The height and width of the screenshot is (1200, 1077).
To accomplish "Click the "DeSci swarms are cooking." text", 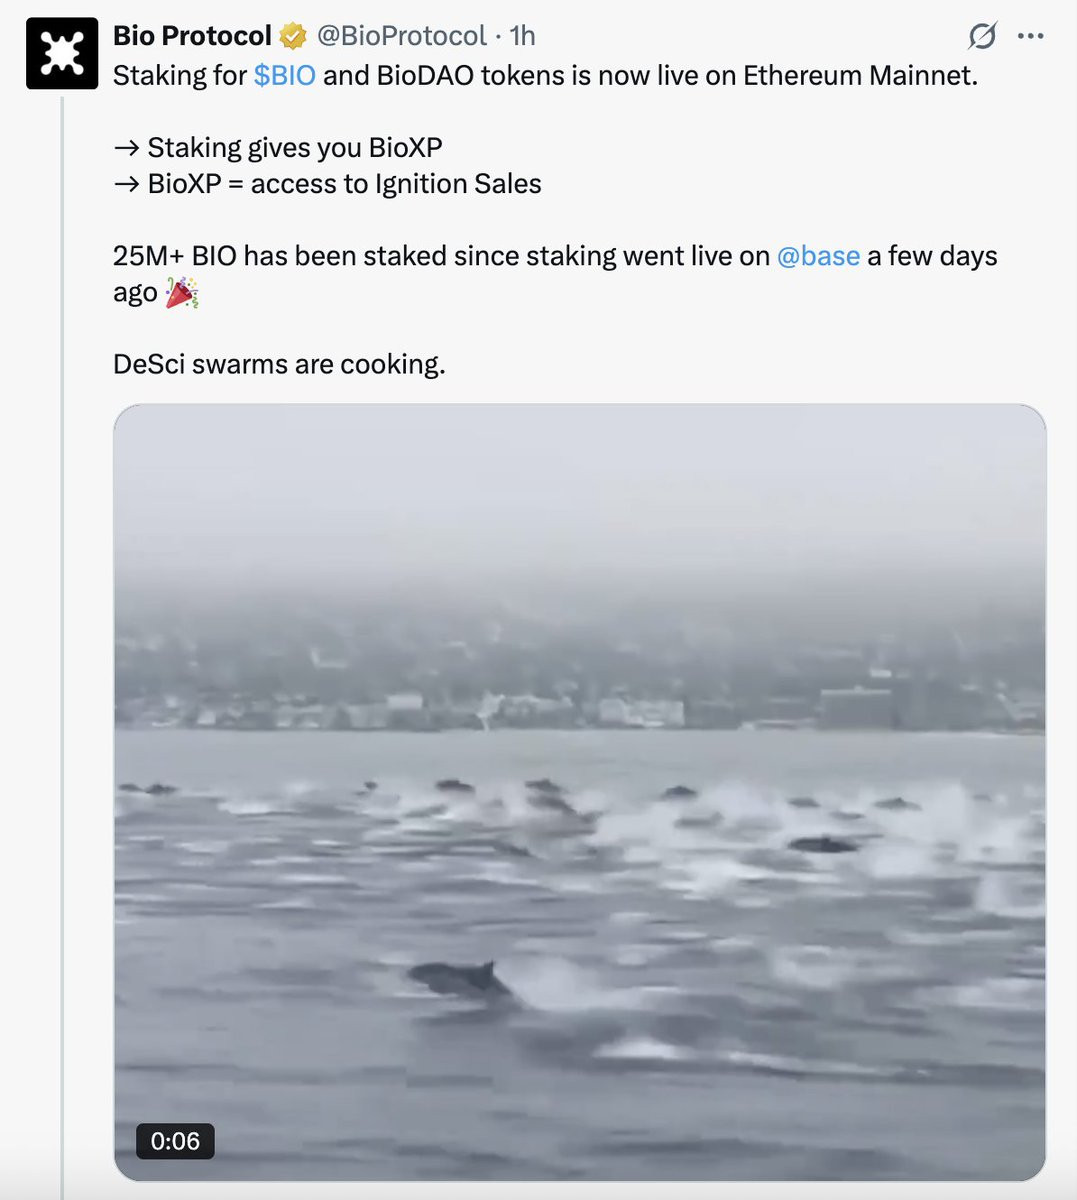I will coord(279,364).
